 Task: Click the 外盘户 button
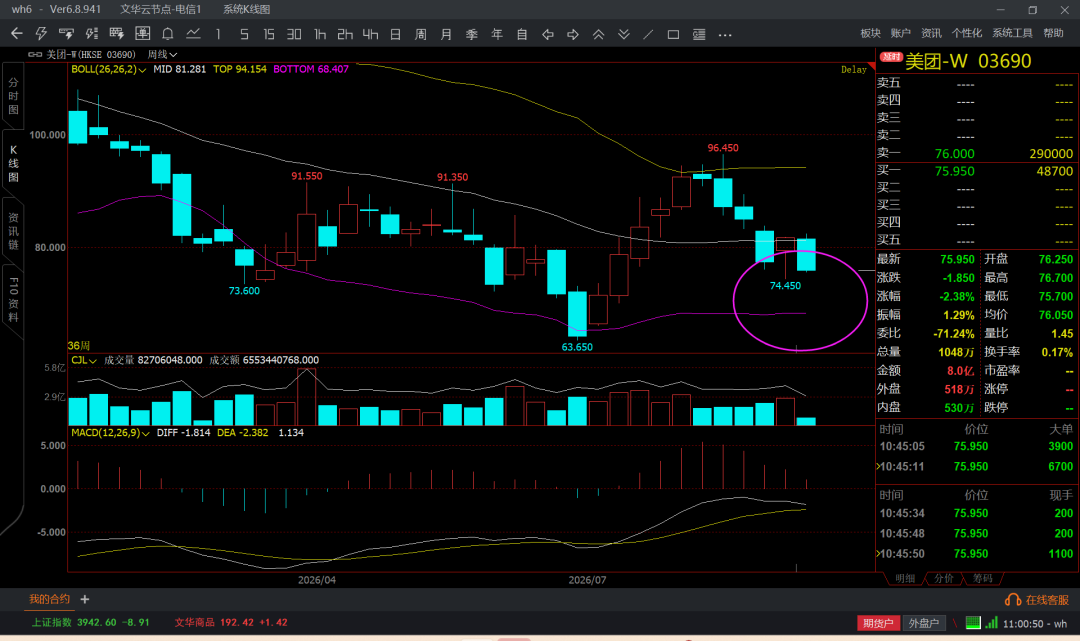(x=924, y=623)
